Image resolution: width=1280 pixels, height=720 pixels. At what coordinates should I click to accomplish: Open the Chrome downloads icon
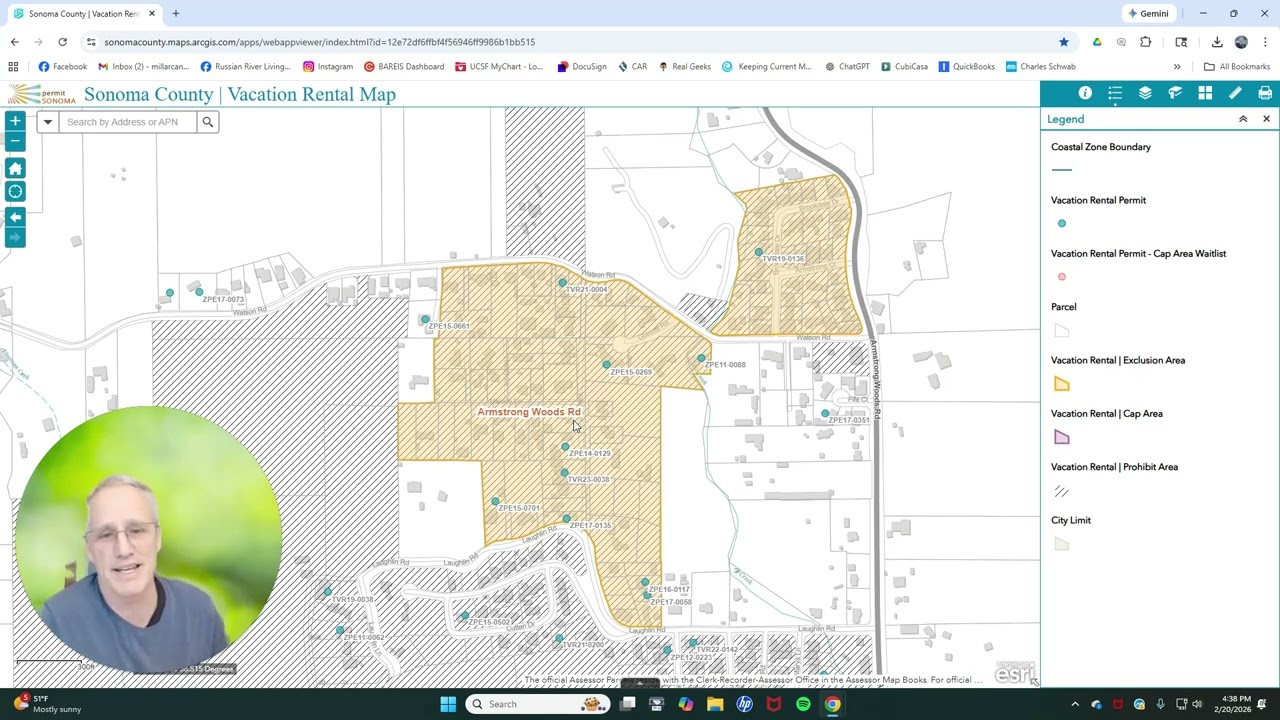pyautogui.click(x=1217, y=42)
